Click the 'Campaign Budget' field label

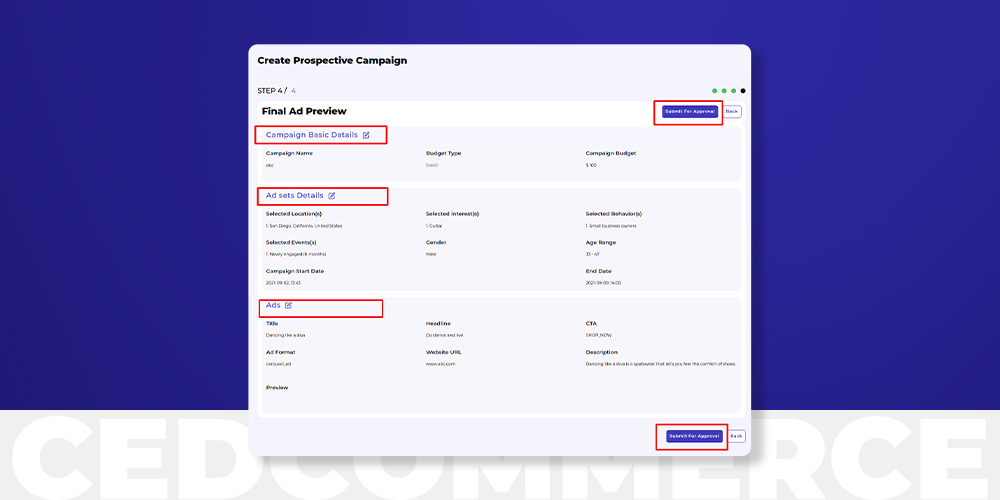click(611, 153)
